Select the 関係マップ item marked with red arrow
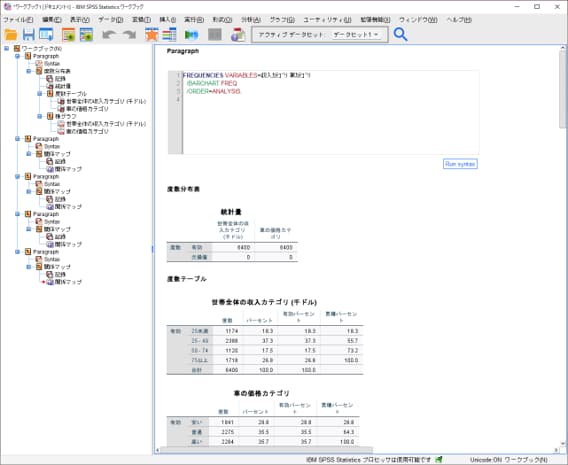The width and height of the screenshot is (568, 465). 68,282
